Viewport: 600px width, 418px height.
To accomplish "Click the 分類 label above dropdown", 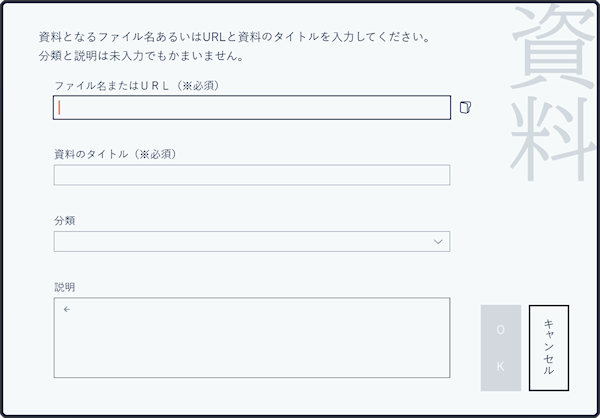I will [64, 220].
